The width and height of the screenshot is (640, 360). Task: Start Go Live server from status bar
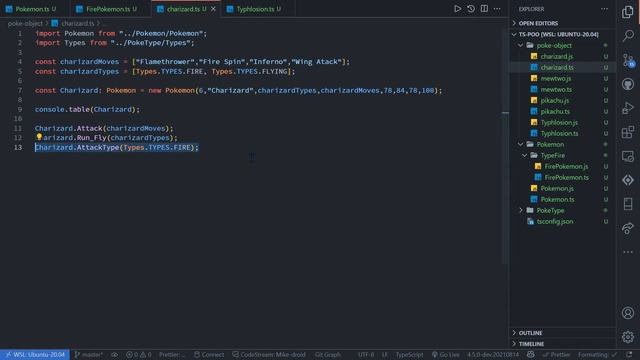(445, 355)
